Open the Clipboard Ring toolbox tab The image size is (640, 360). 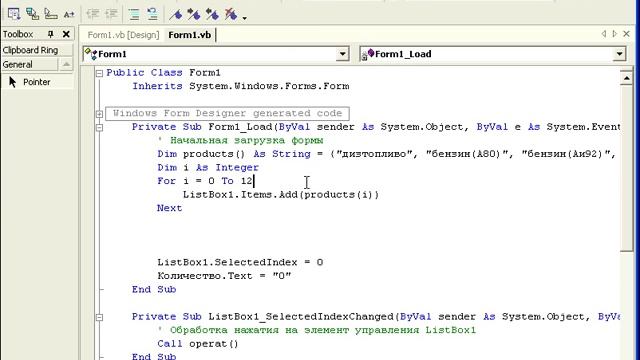[x=37, y=50]
